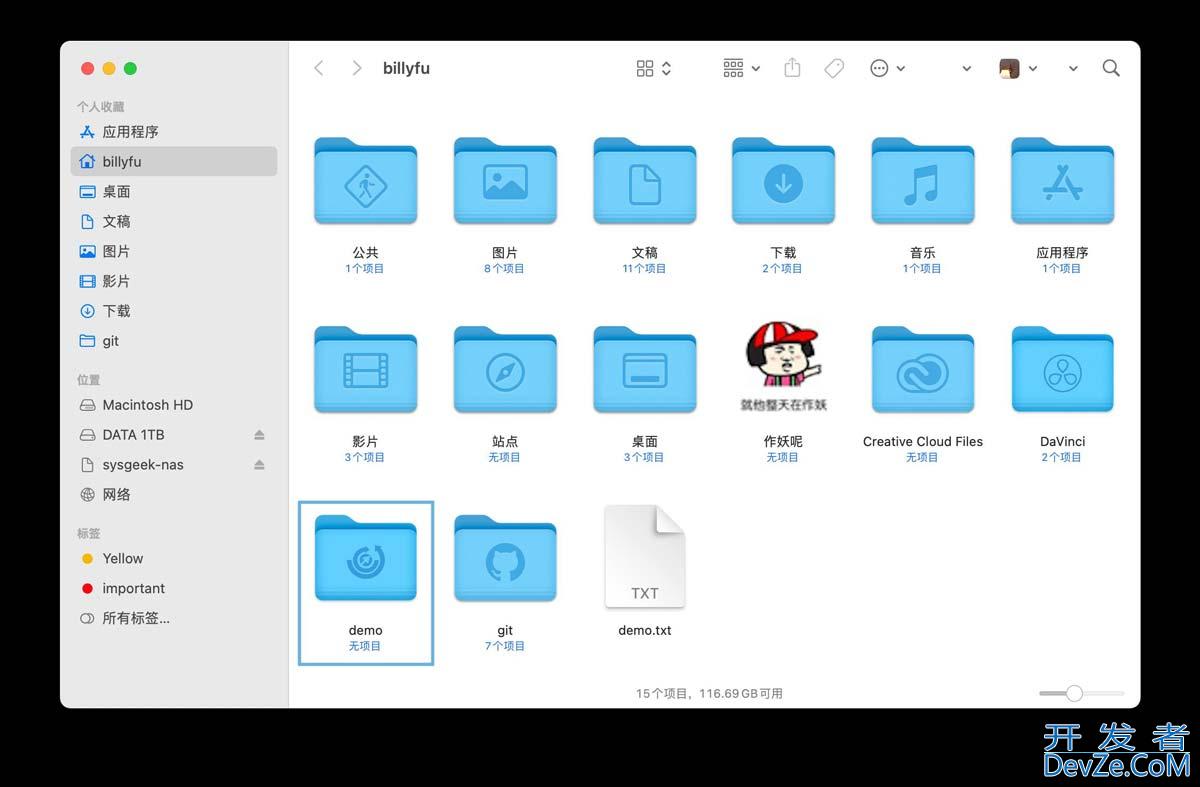Click the green zoom window button

click(x=130, y=69)
